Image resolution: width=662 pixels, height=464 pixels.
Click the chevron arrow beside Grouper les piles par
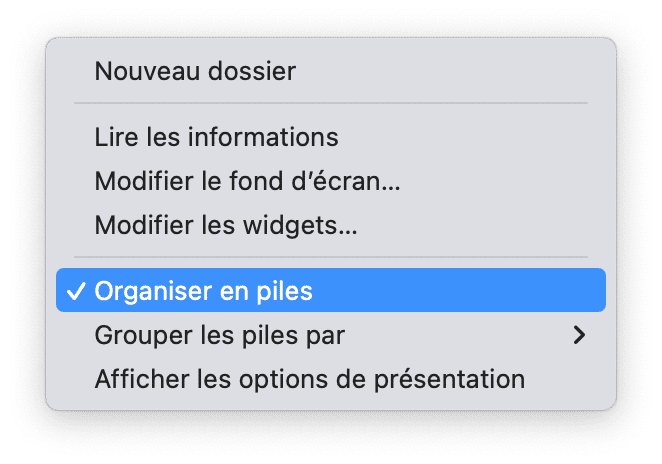pyautogui.click(x=579, y=335)
